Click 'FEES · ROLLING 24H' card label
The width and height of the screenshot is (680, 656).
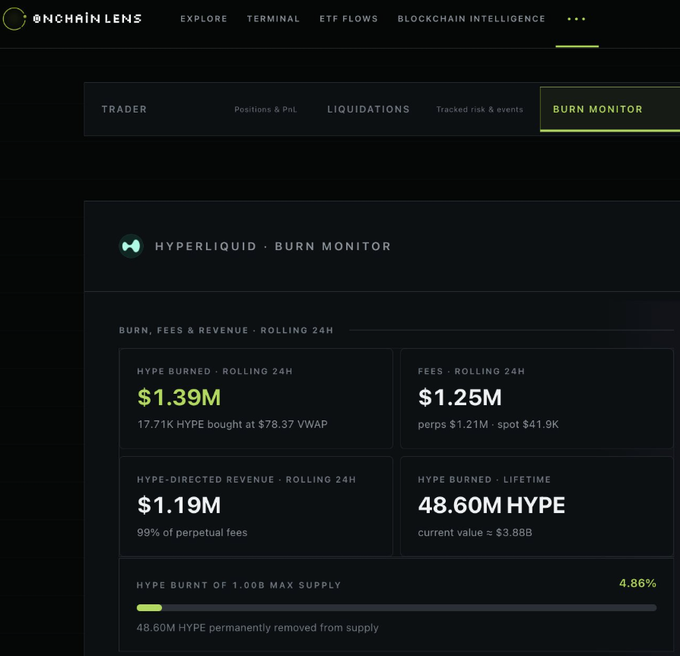pyautogui.click(x=471, y=371)
